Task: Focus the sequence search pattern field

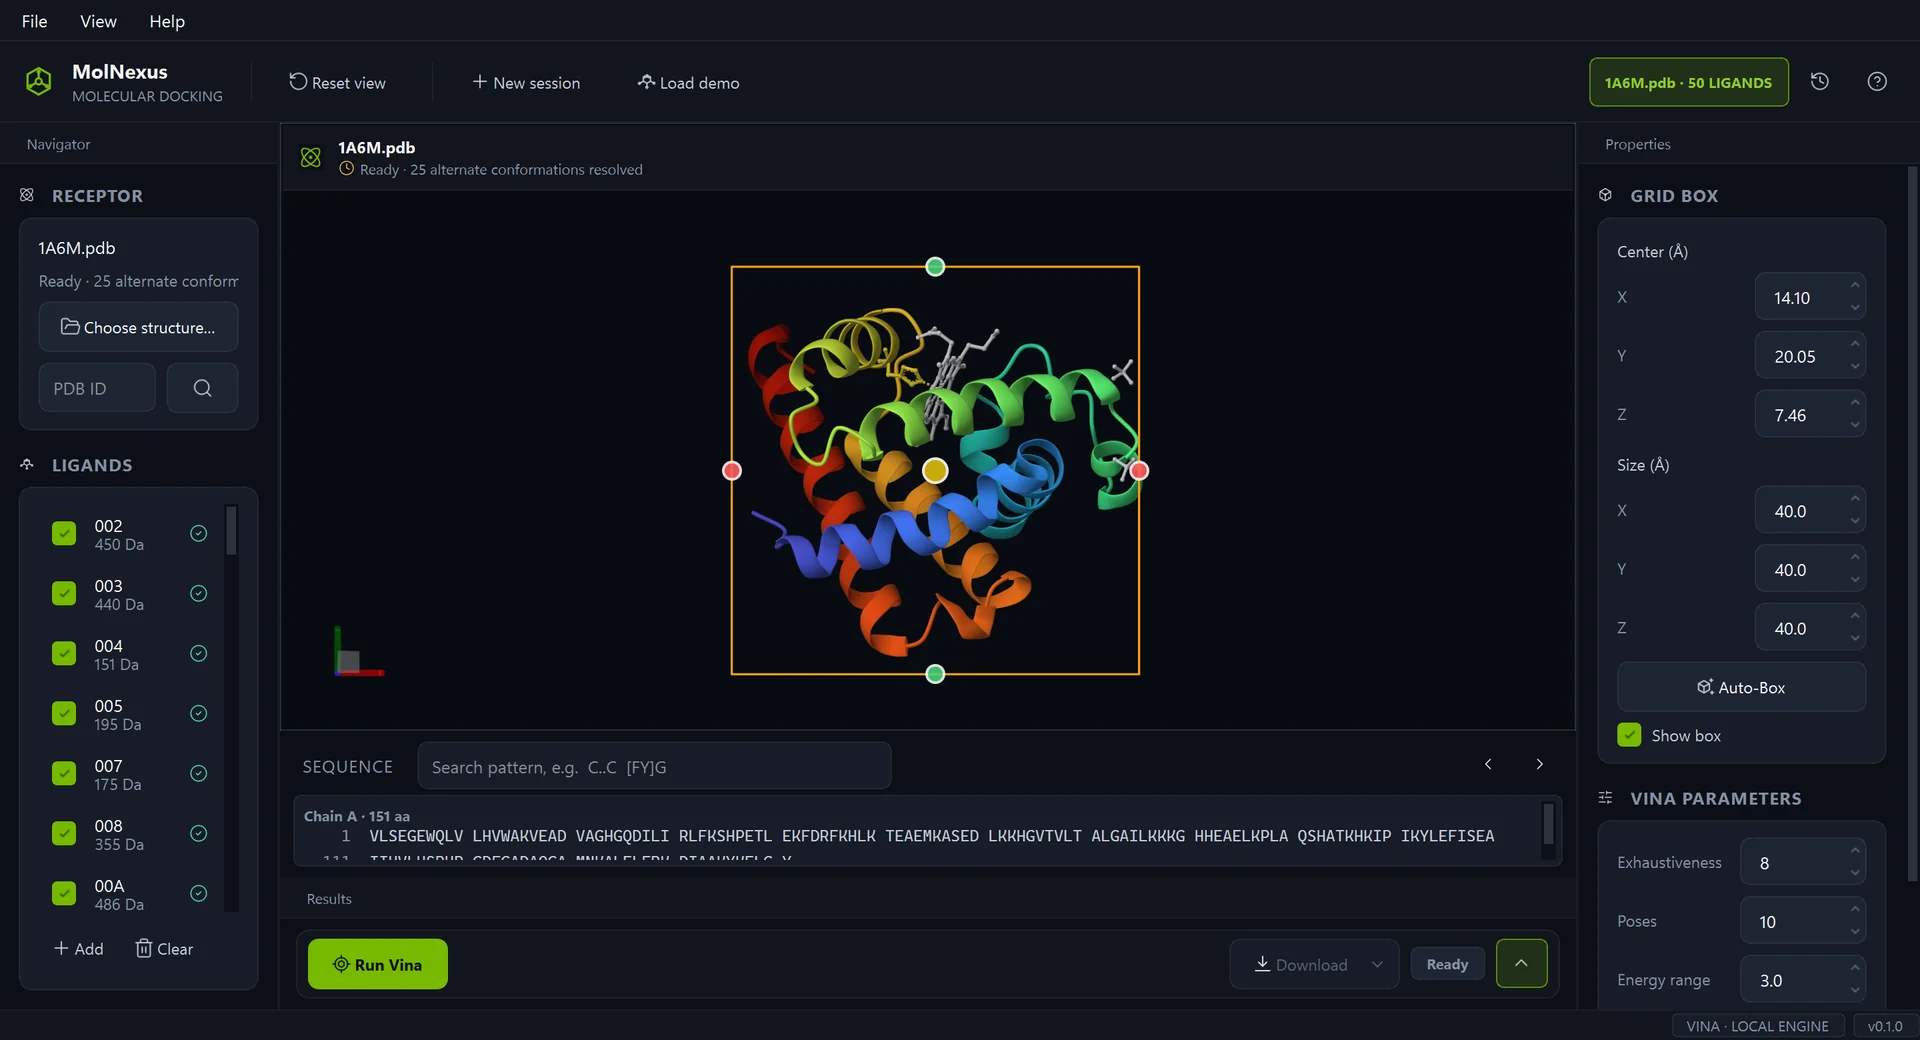Action: (654, 766)
